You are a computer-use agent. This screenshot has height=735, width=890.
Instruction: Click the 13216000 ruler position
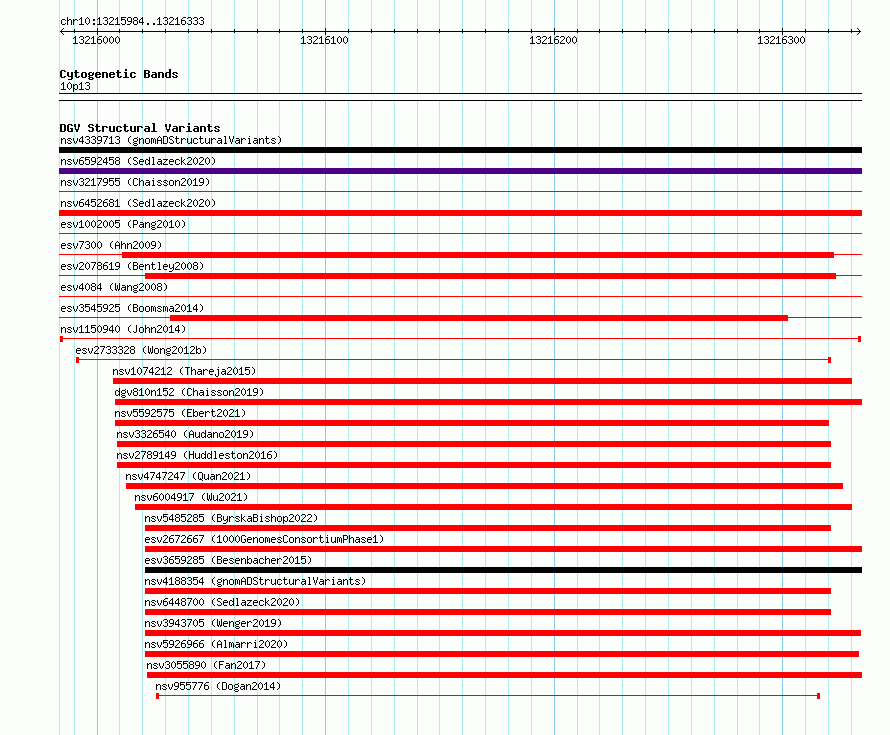coord(96,40)
